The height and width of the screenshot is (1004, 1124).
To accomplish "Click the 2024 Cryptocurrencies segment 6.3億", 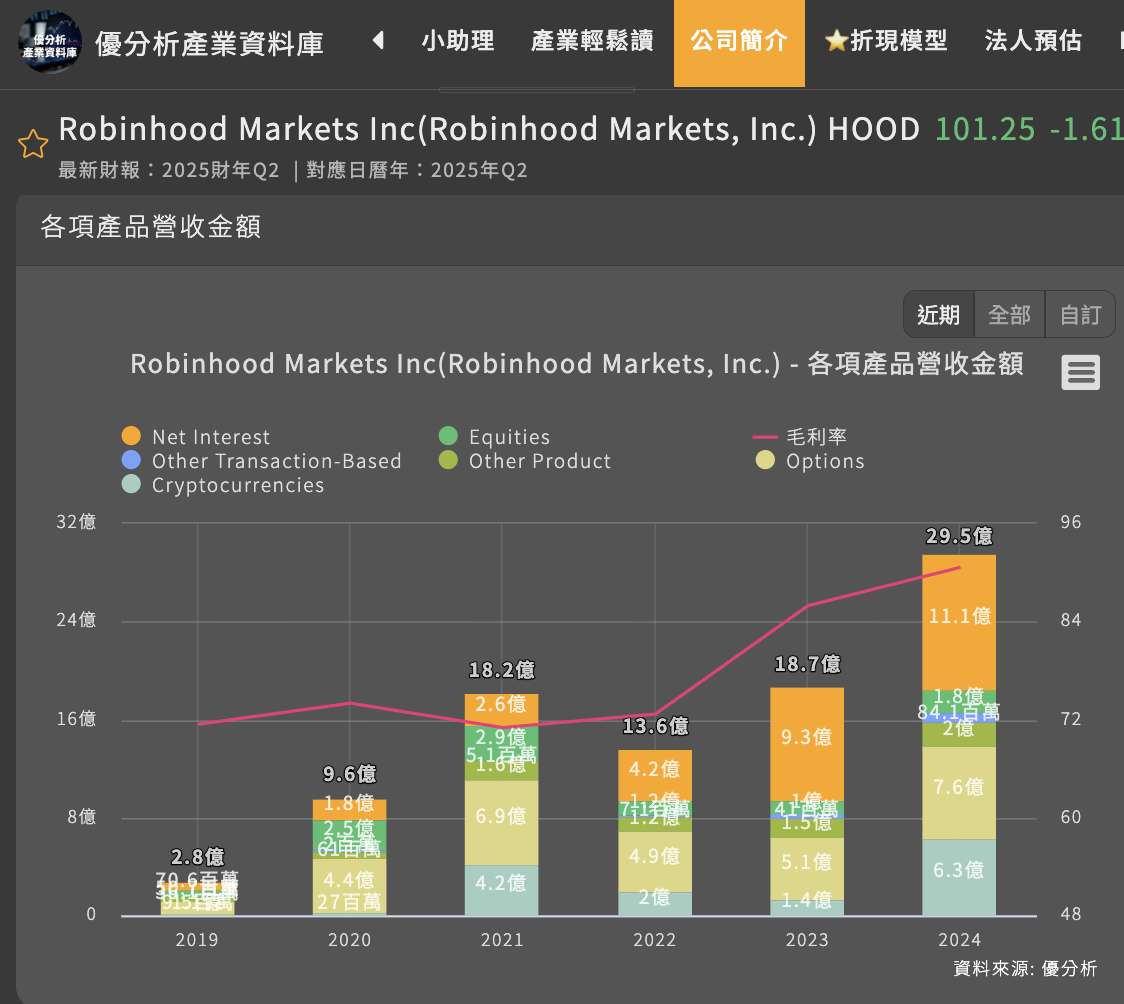I will click(x=959, y=877).
